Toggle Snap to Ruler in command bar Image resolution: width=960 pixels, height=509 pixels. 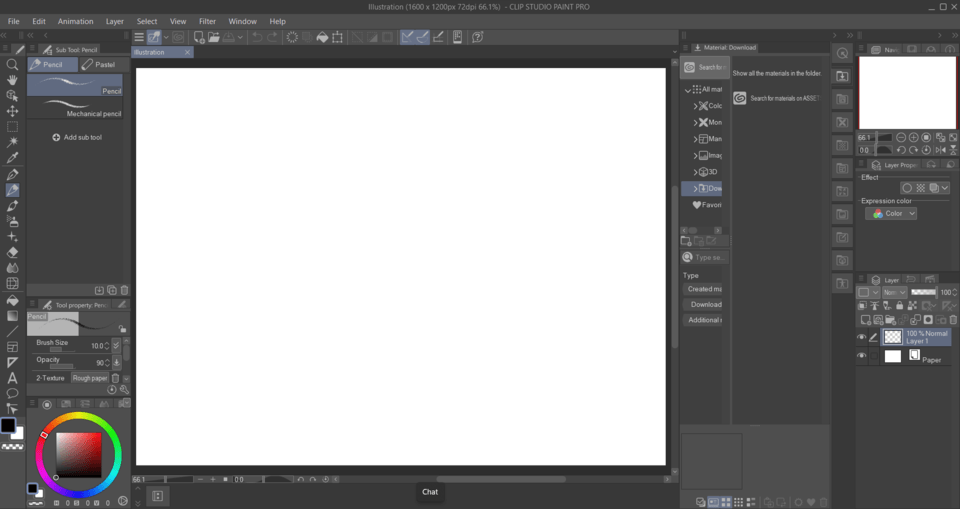407,37
